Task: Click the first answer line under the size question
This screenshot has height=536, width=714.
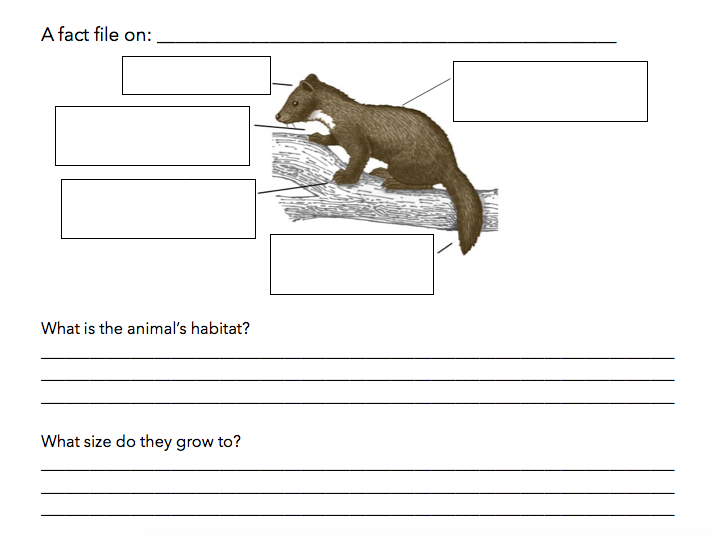Action: 357,470
